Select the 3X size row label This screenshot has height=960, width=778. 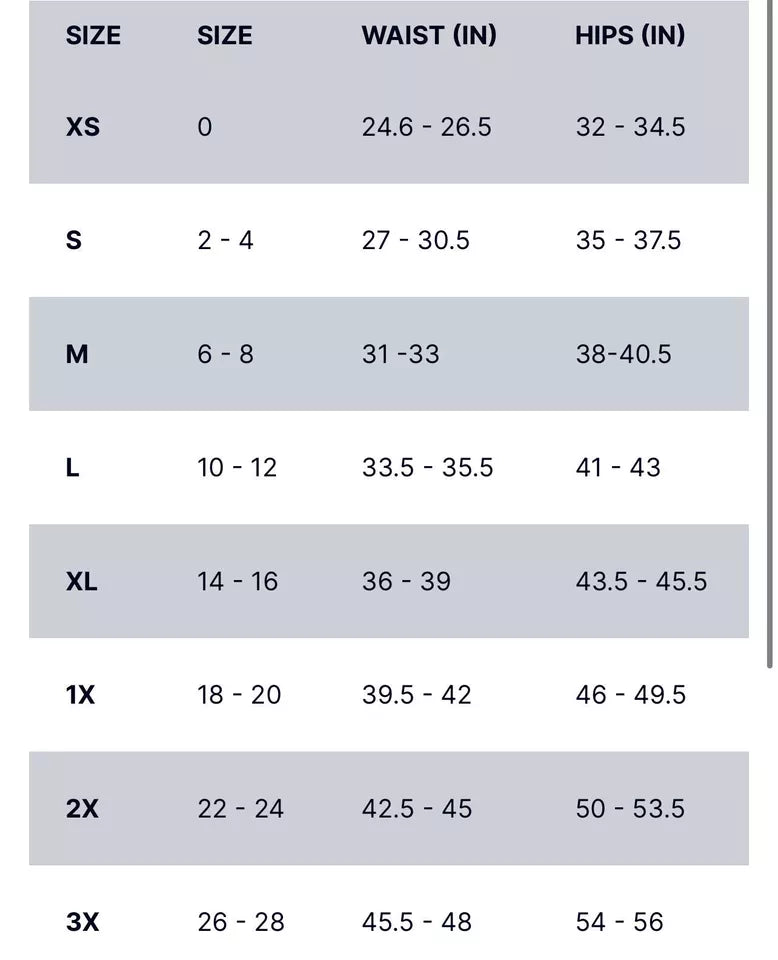pos(83,922)
